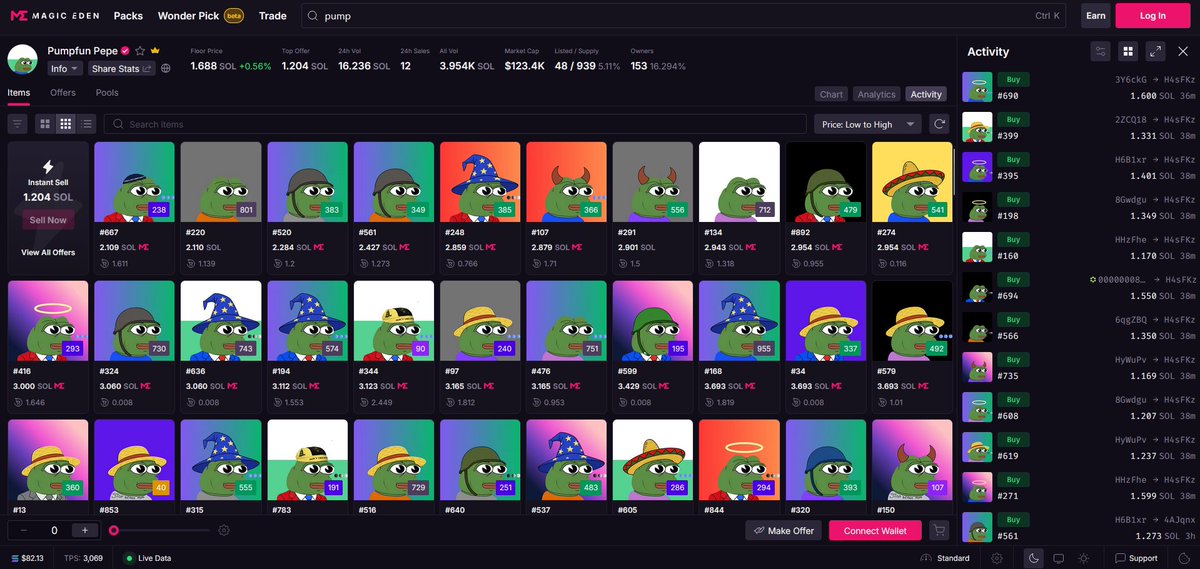1200x569 pixels.
Task: Open Support chat
Action: [1136, 558]
